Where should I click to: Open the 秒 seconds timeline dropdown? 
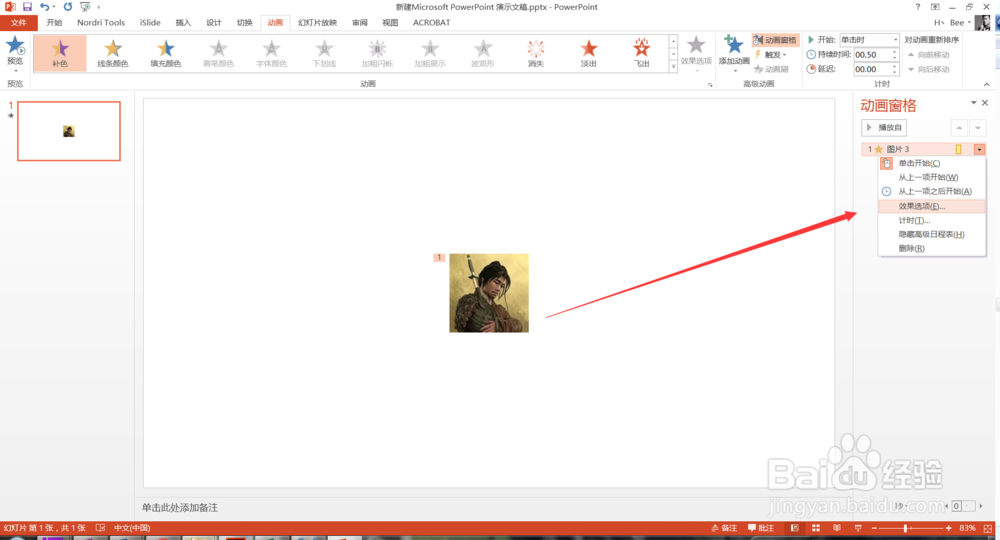pyautogui.click(x=901, y=506)
